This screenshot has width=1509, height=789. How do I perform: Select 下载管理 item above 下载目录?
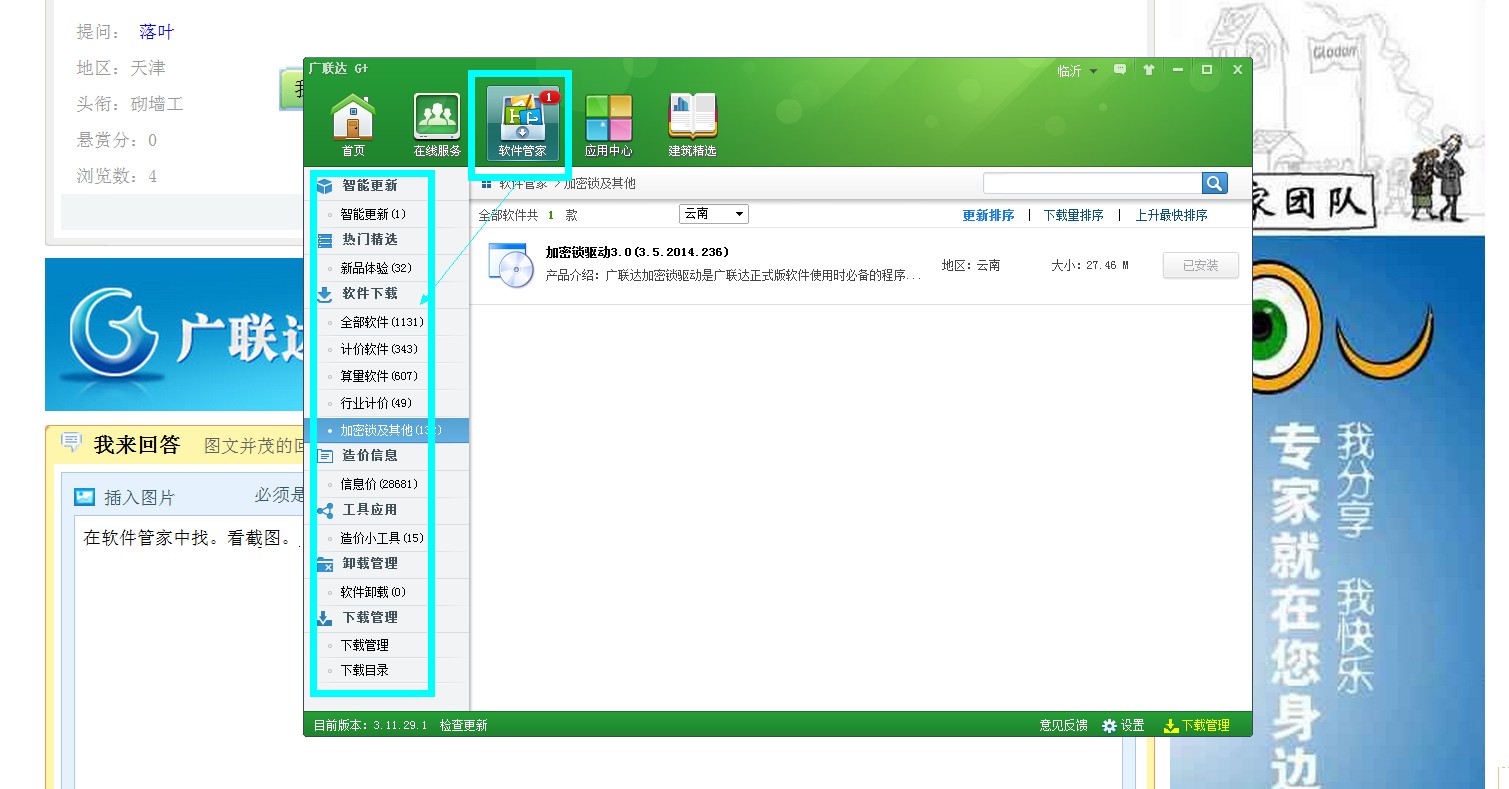(365, 645)
